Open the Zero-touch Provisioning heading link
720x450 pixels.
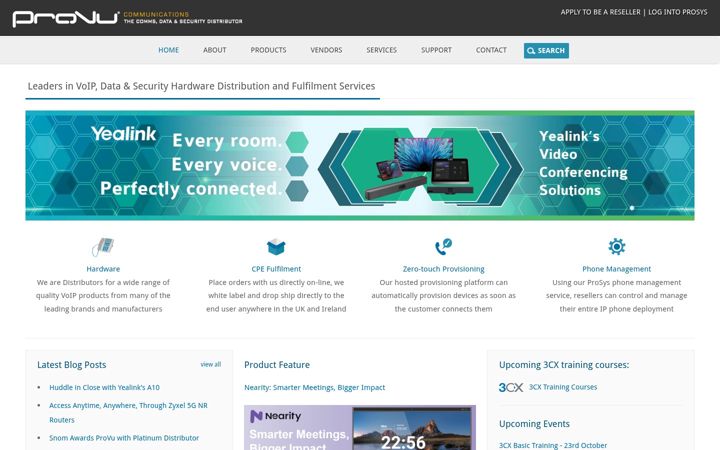click(444, 269)
